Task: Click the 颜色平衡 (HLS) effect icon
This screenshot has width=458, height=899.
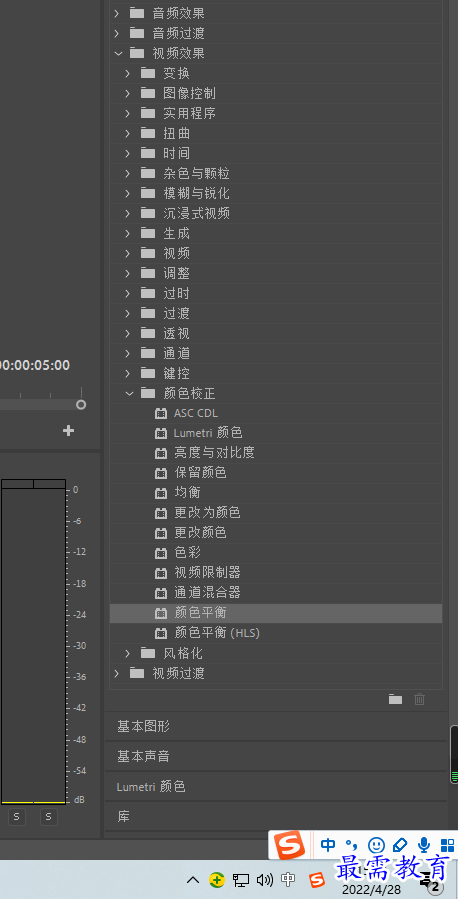Action: pos(161,634)
